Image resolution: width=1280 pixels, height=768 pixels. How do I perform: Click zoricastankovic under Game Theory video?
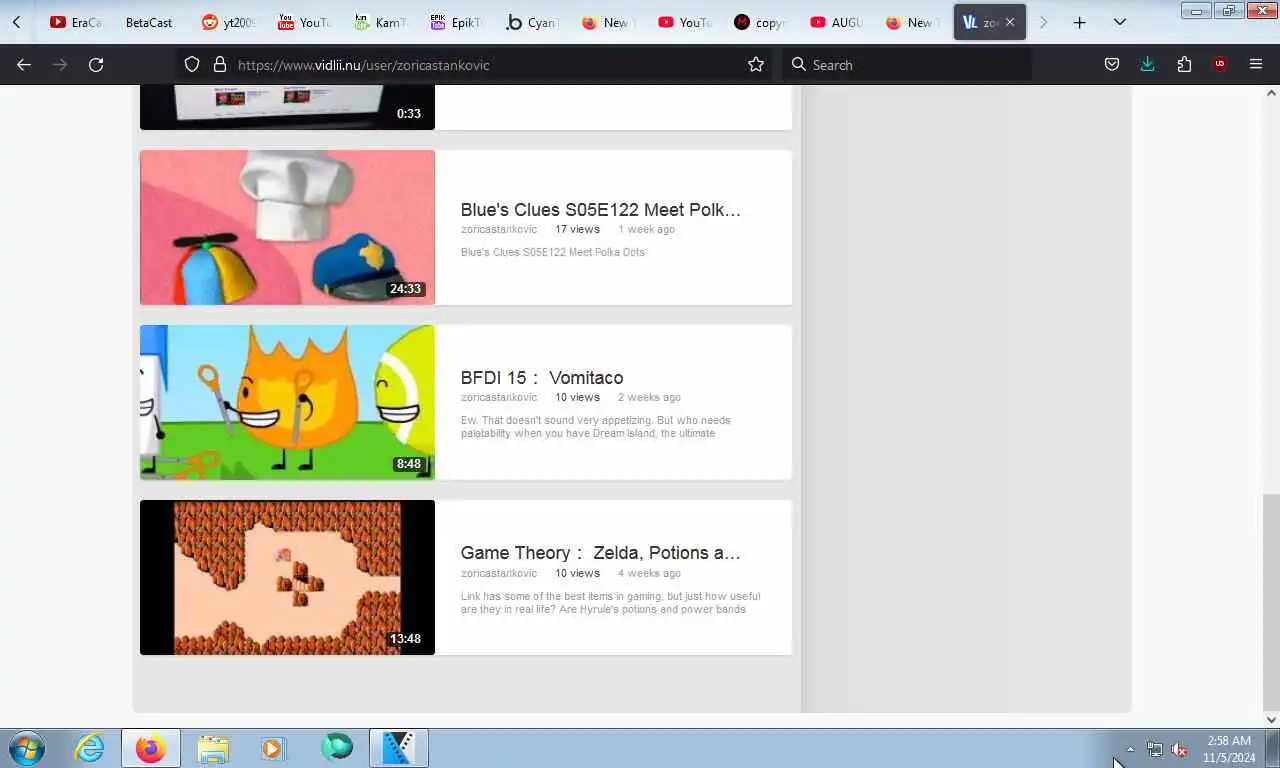[499, 573]
